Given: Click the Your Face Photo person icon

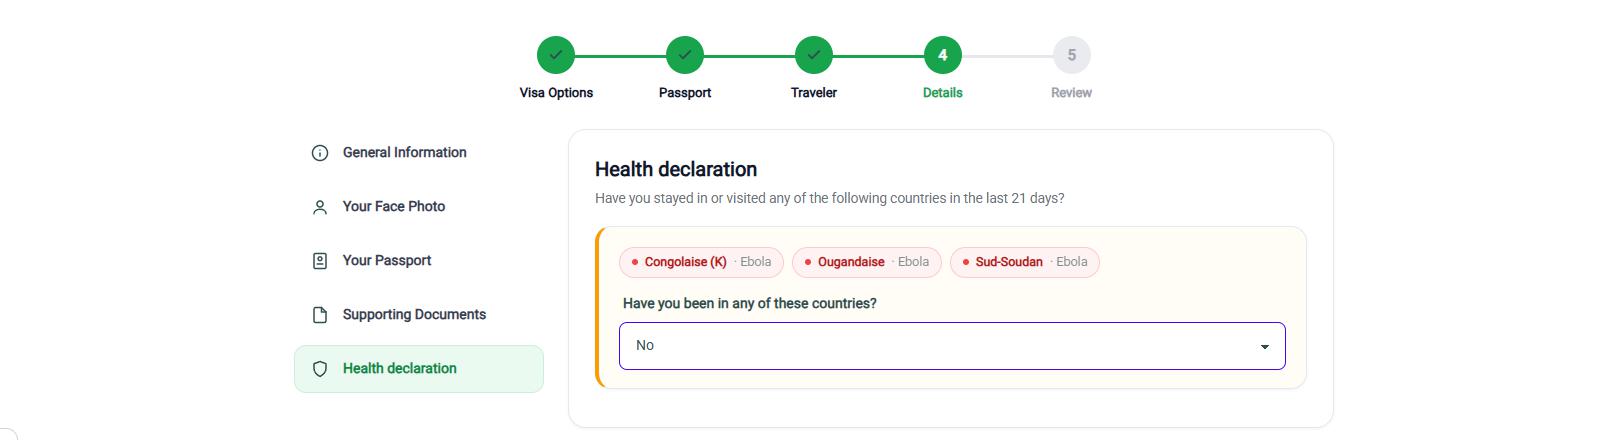Looking at the screenshot, I should coord(320,207).
